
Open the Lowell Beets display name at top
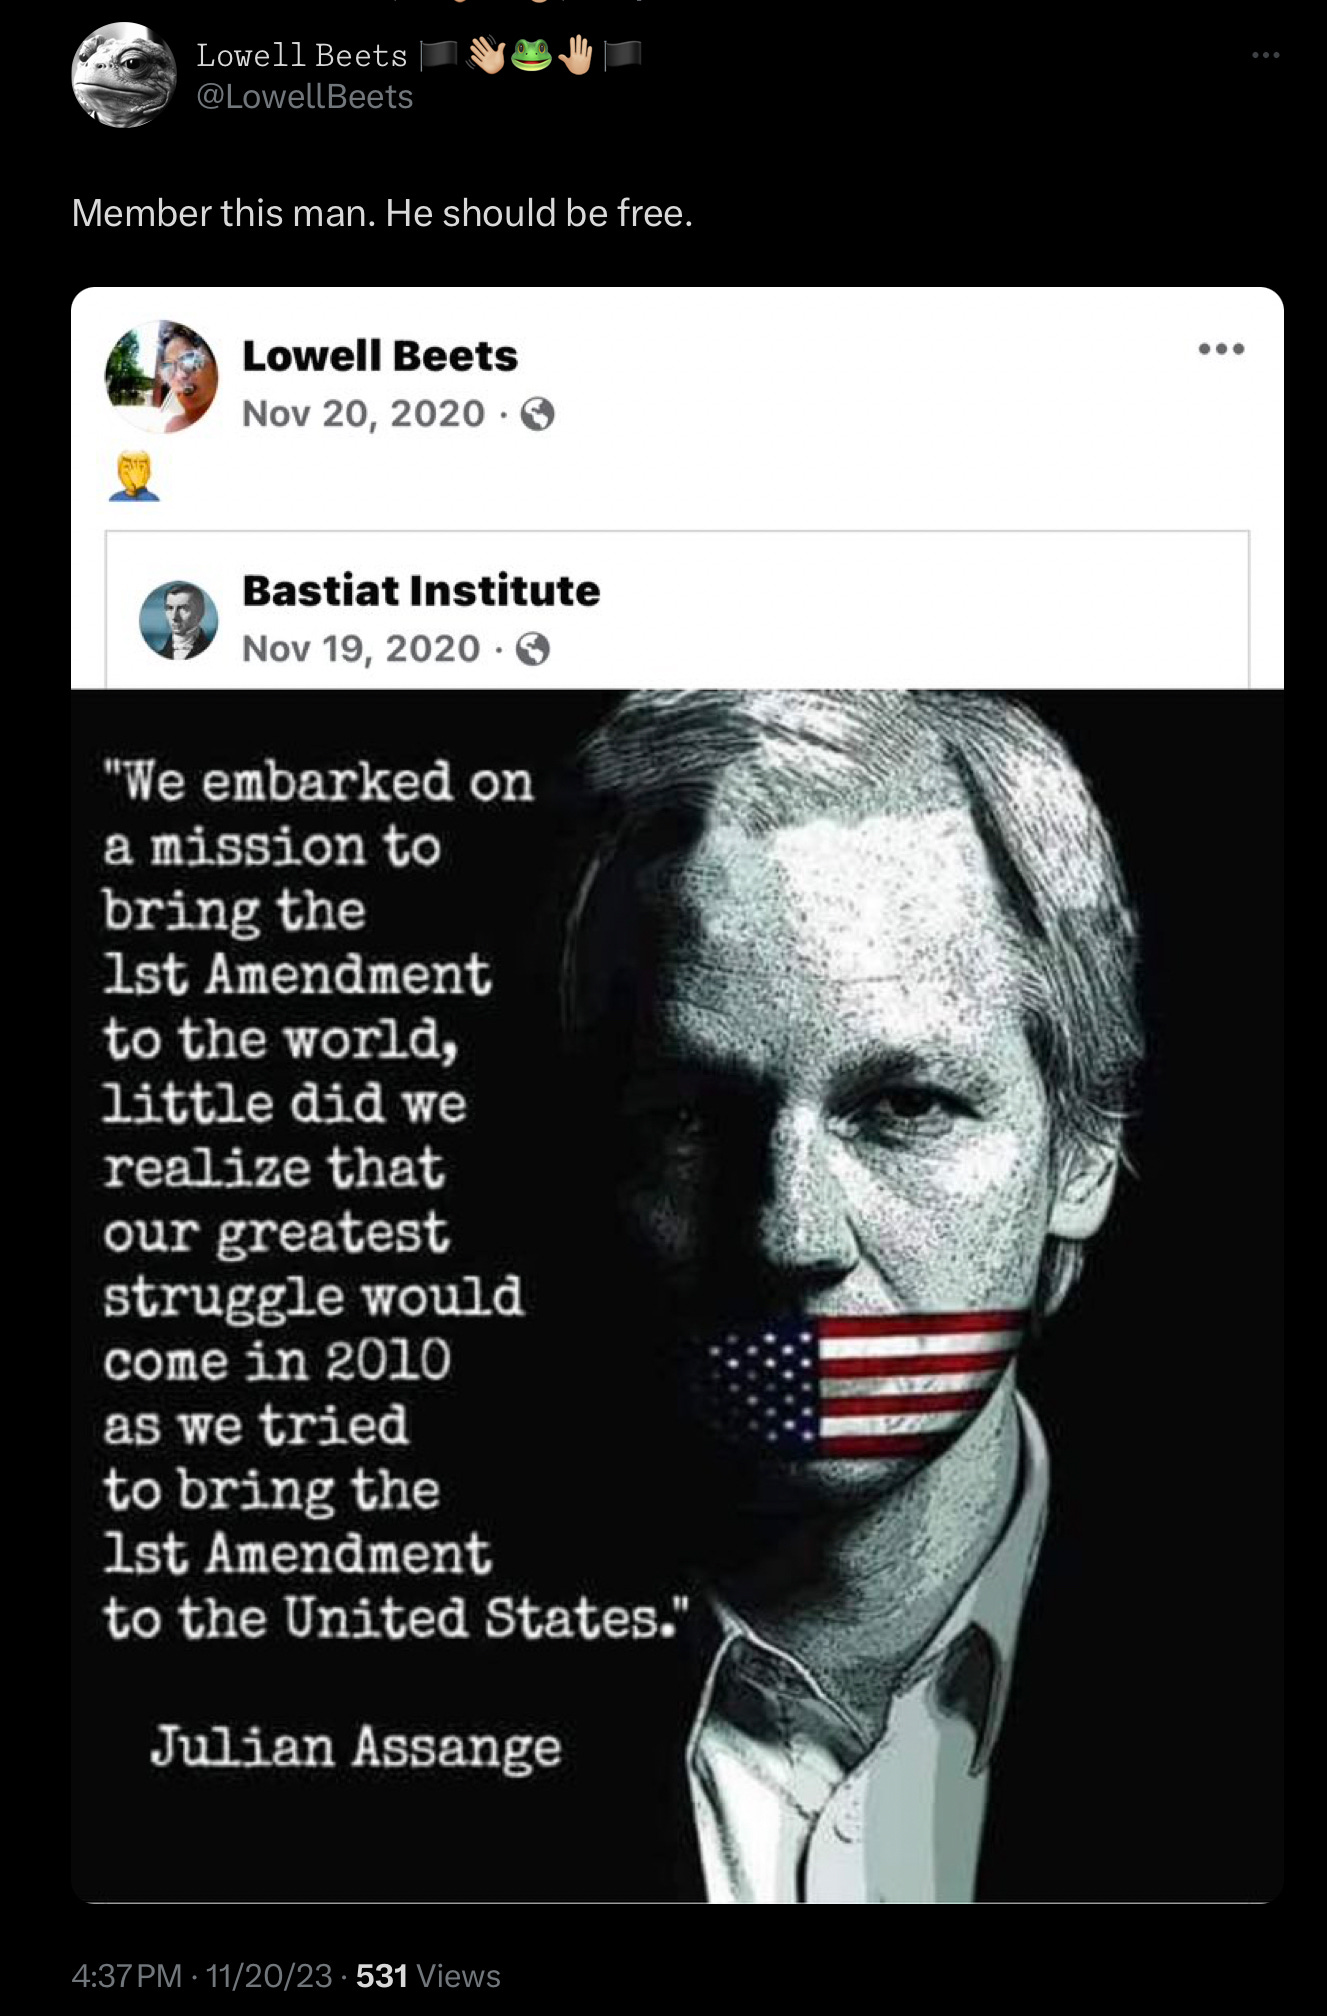(x=302, y=55)
